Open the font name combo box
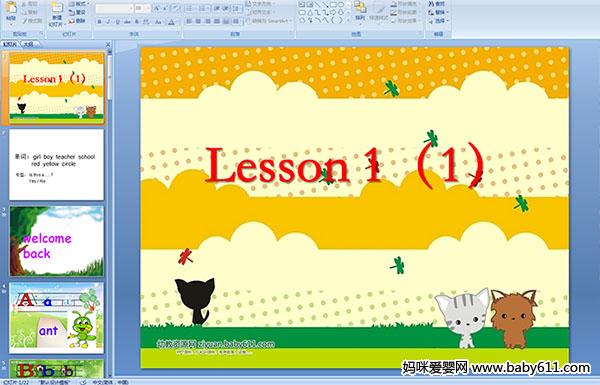 [x=114, y=8]
